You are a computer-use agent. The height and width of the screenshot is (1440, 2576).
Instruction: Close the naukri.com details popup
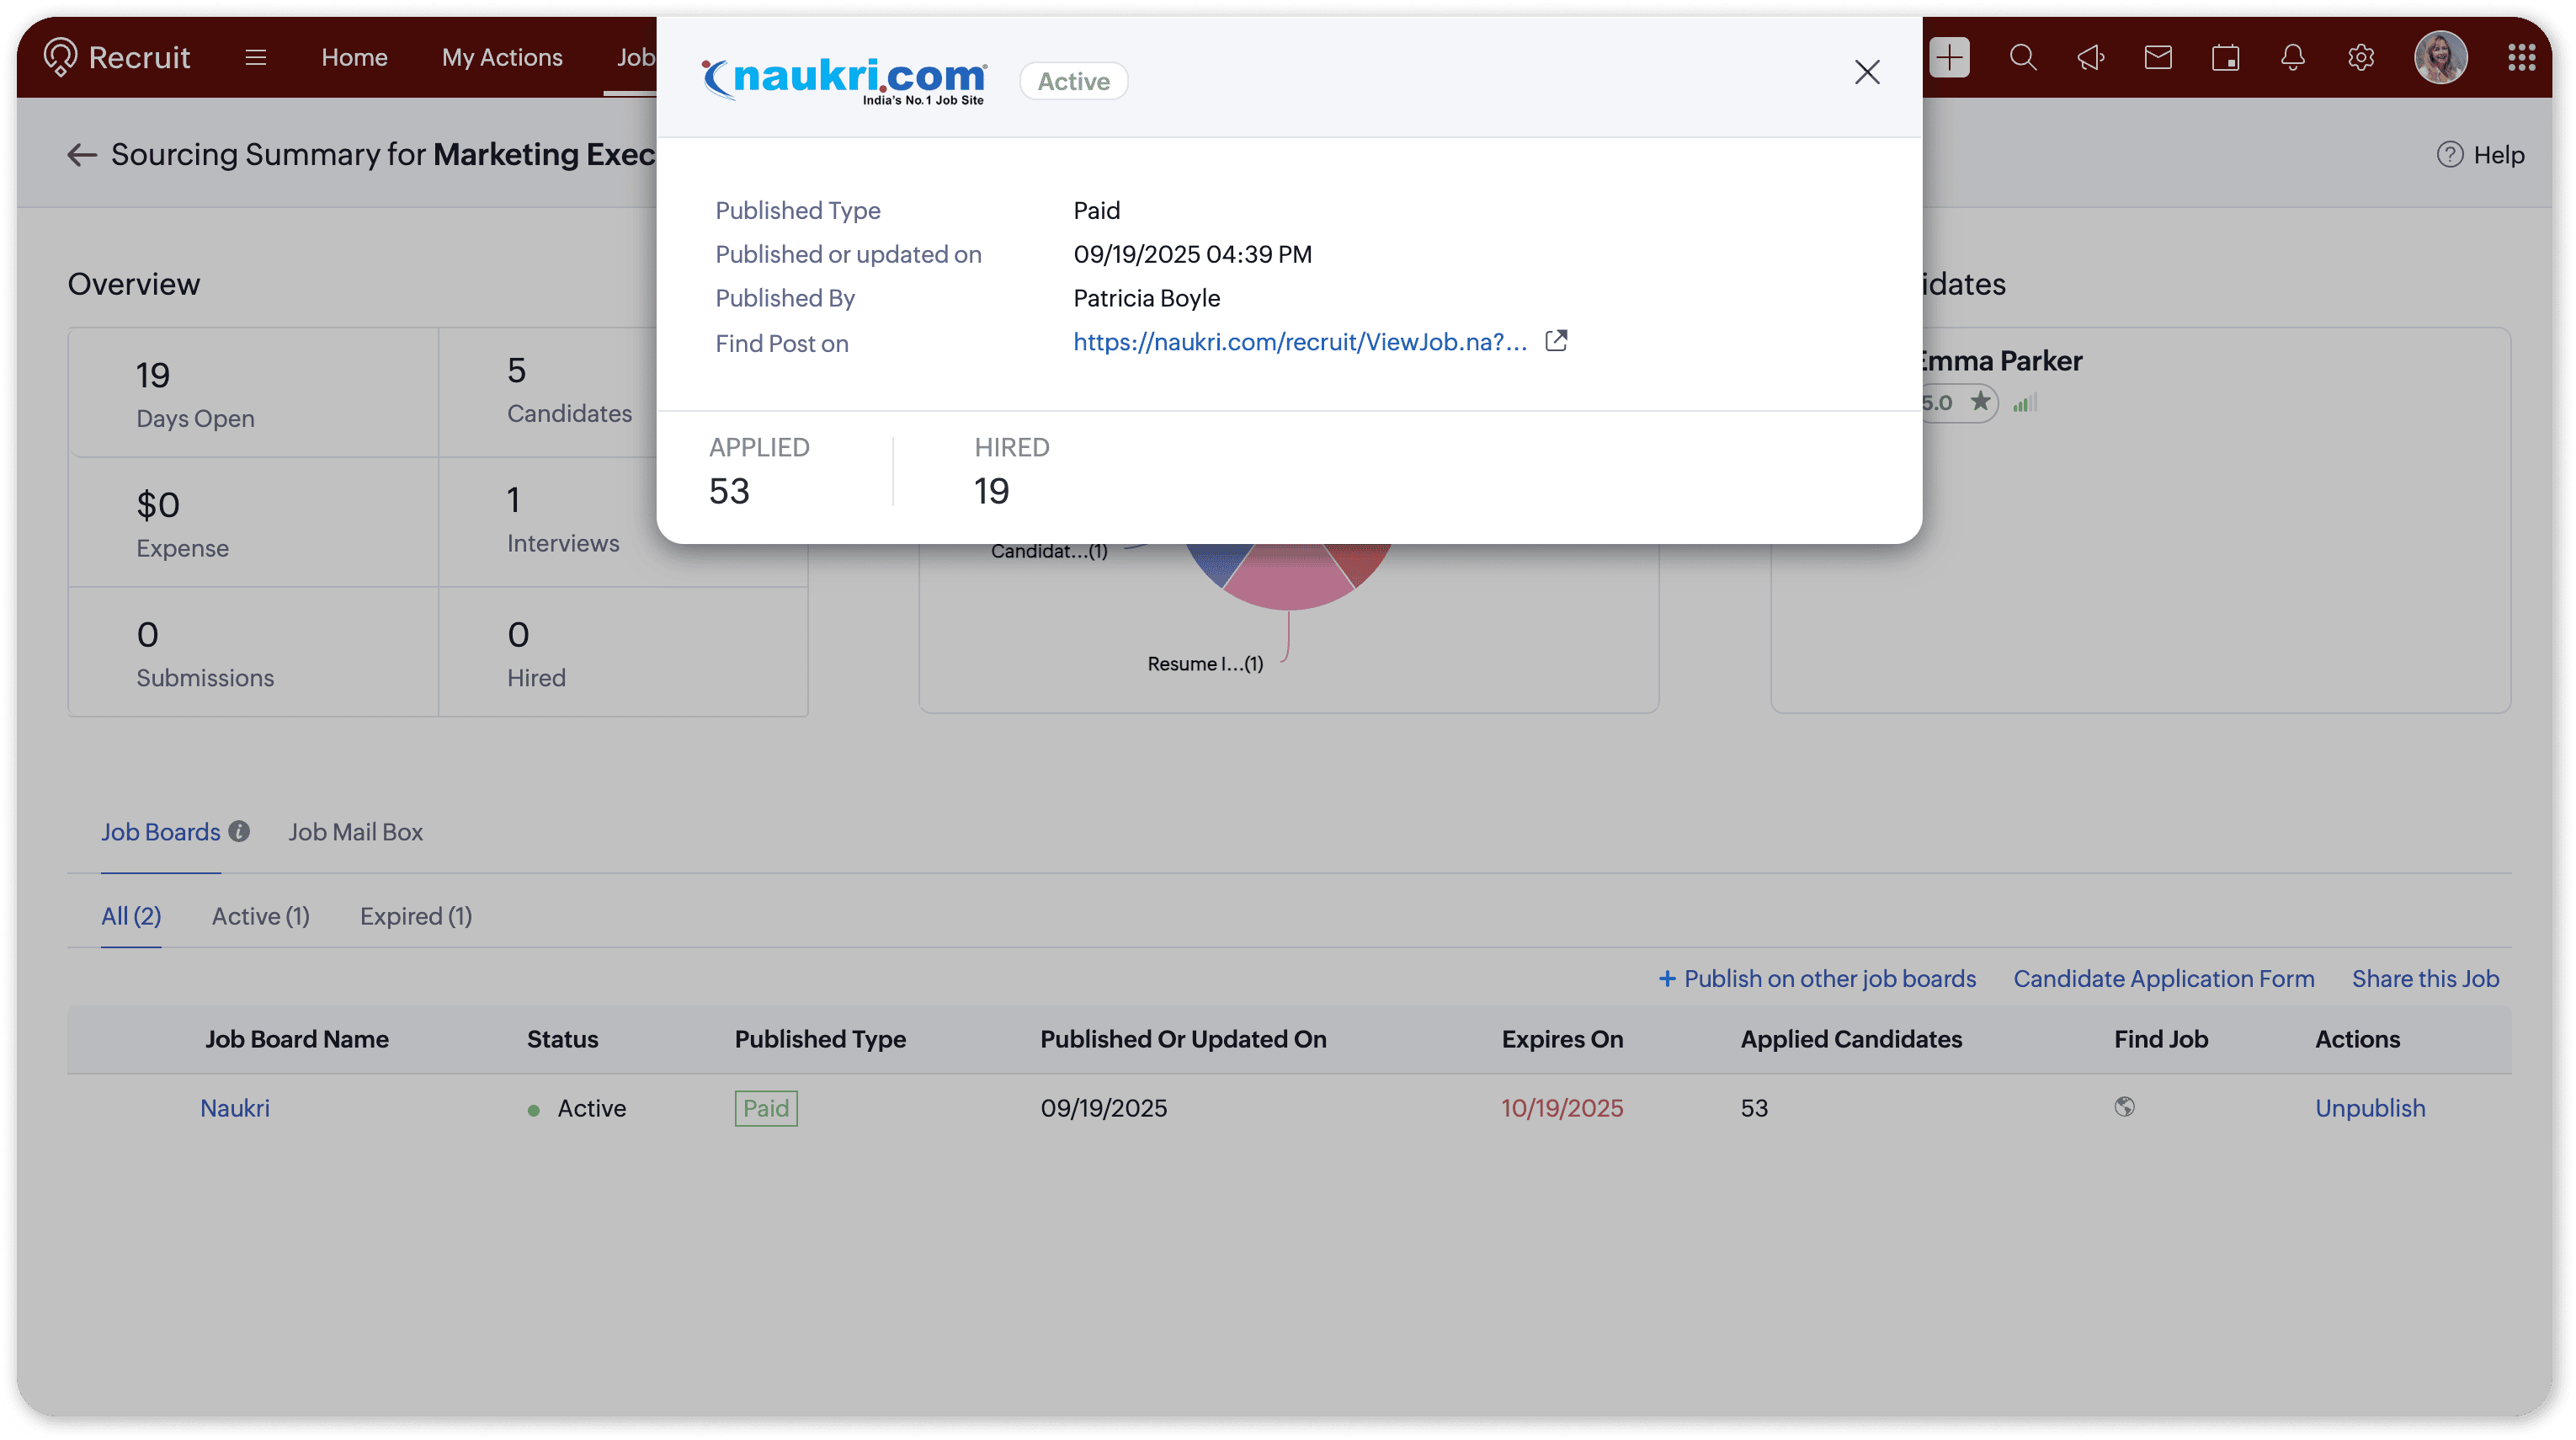pyautogui.click(x=1866, y=72)
